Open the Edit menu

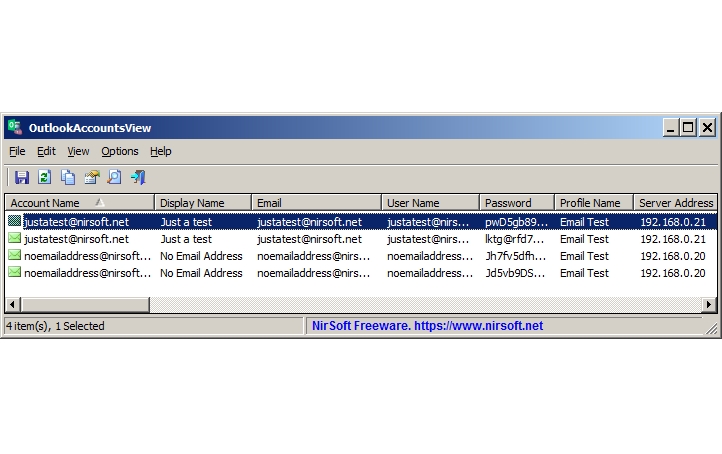46,151
